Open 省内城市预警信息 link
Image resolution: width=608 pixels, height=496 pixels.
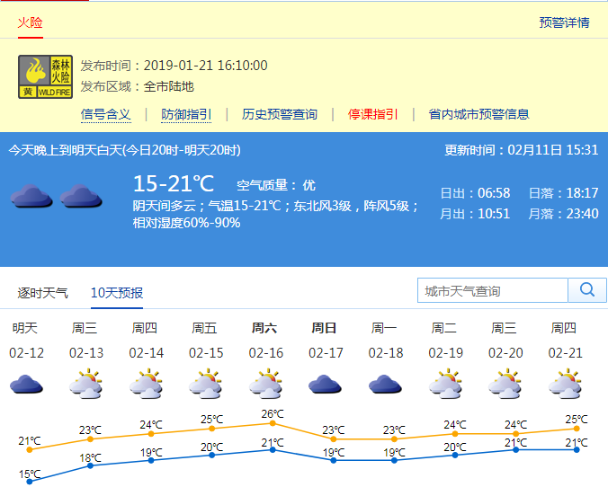coord(479,114)
